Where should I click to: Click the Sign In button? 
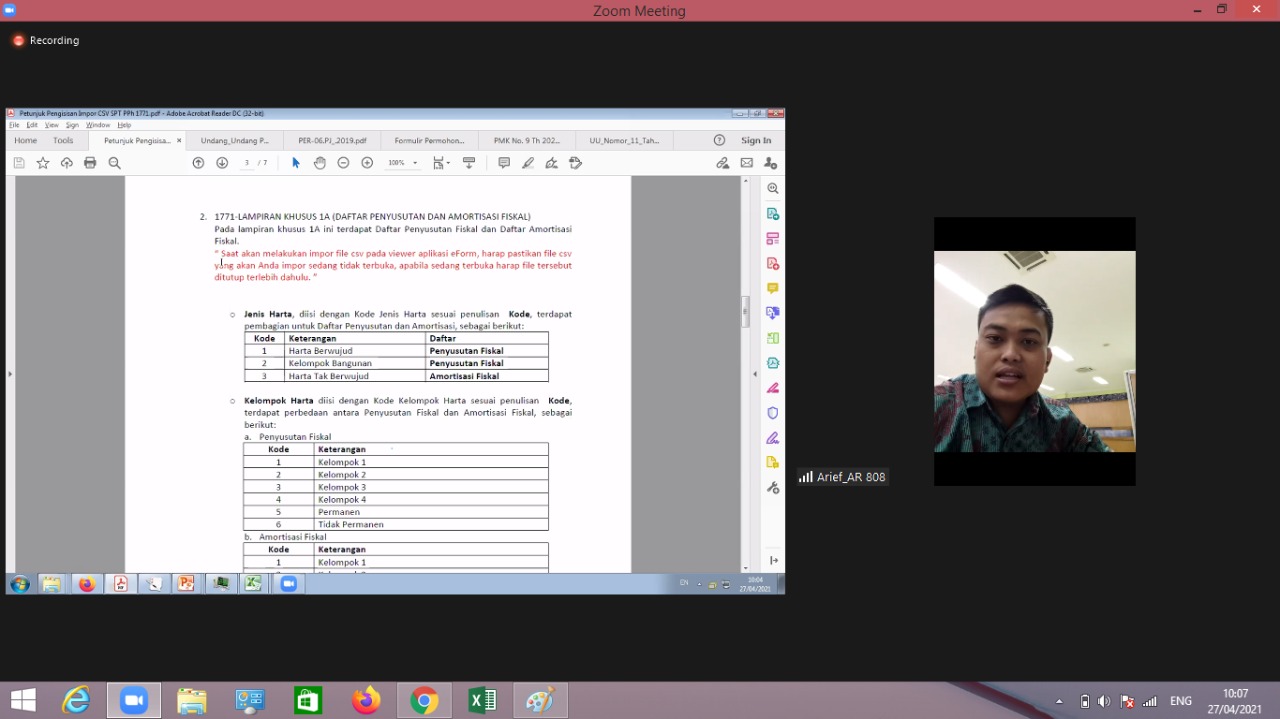tap(756, 141)
